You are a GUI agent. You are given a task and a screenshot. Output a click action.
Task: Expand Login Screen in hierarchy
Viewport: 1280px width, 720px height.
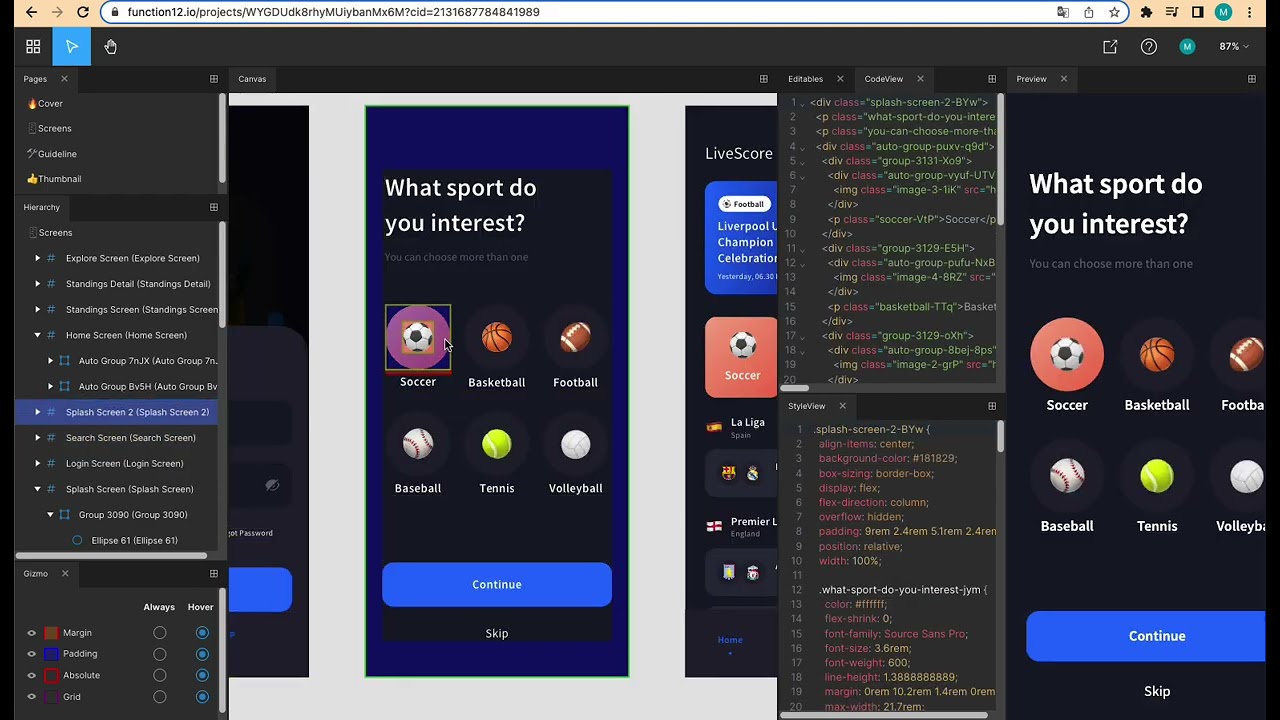coord(38,463)
